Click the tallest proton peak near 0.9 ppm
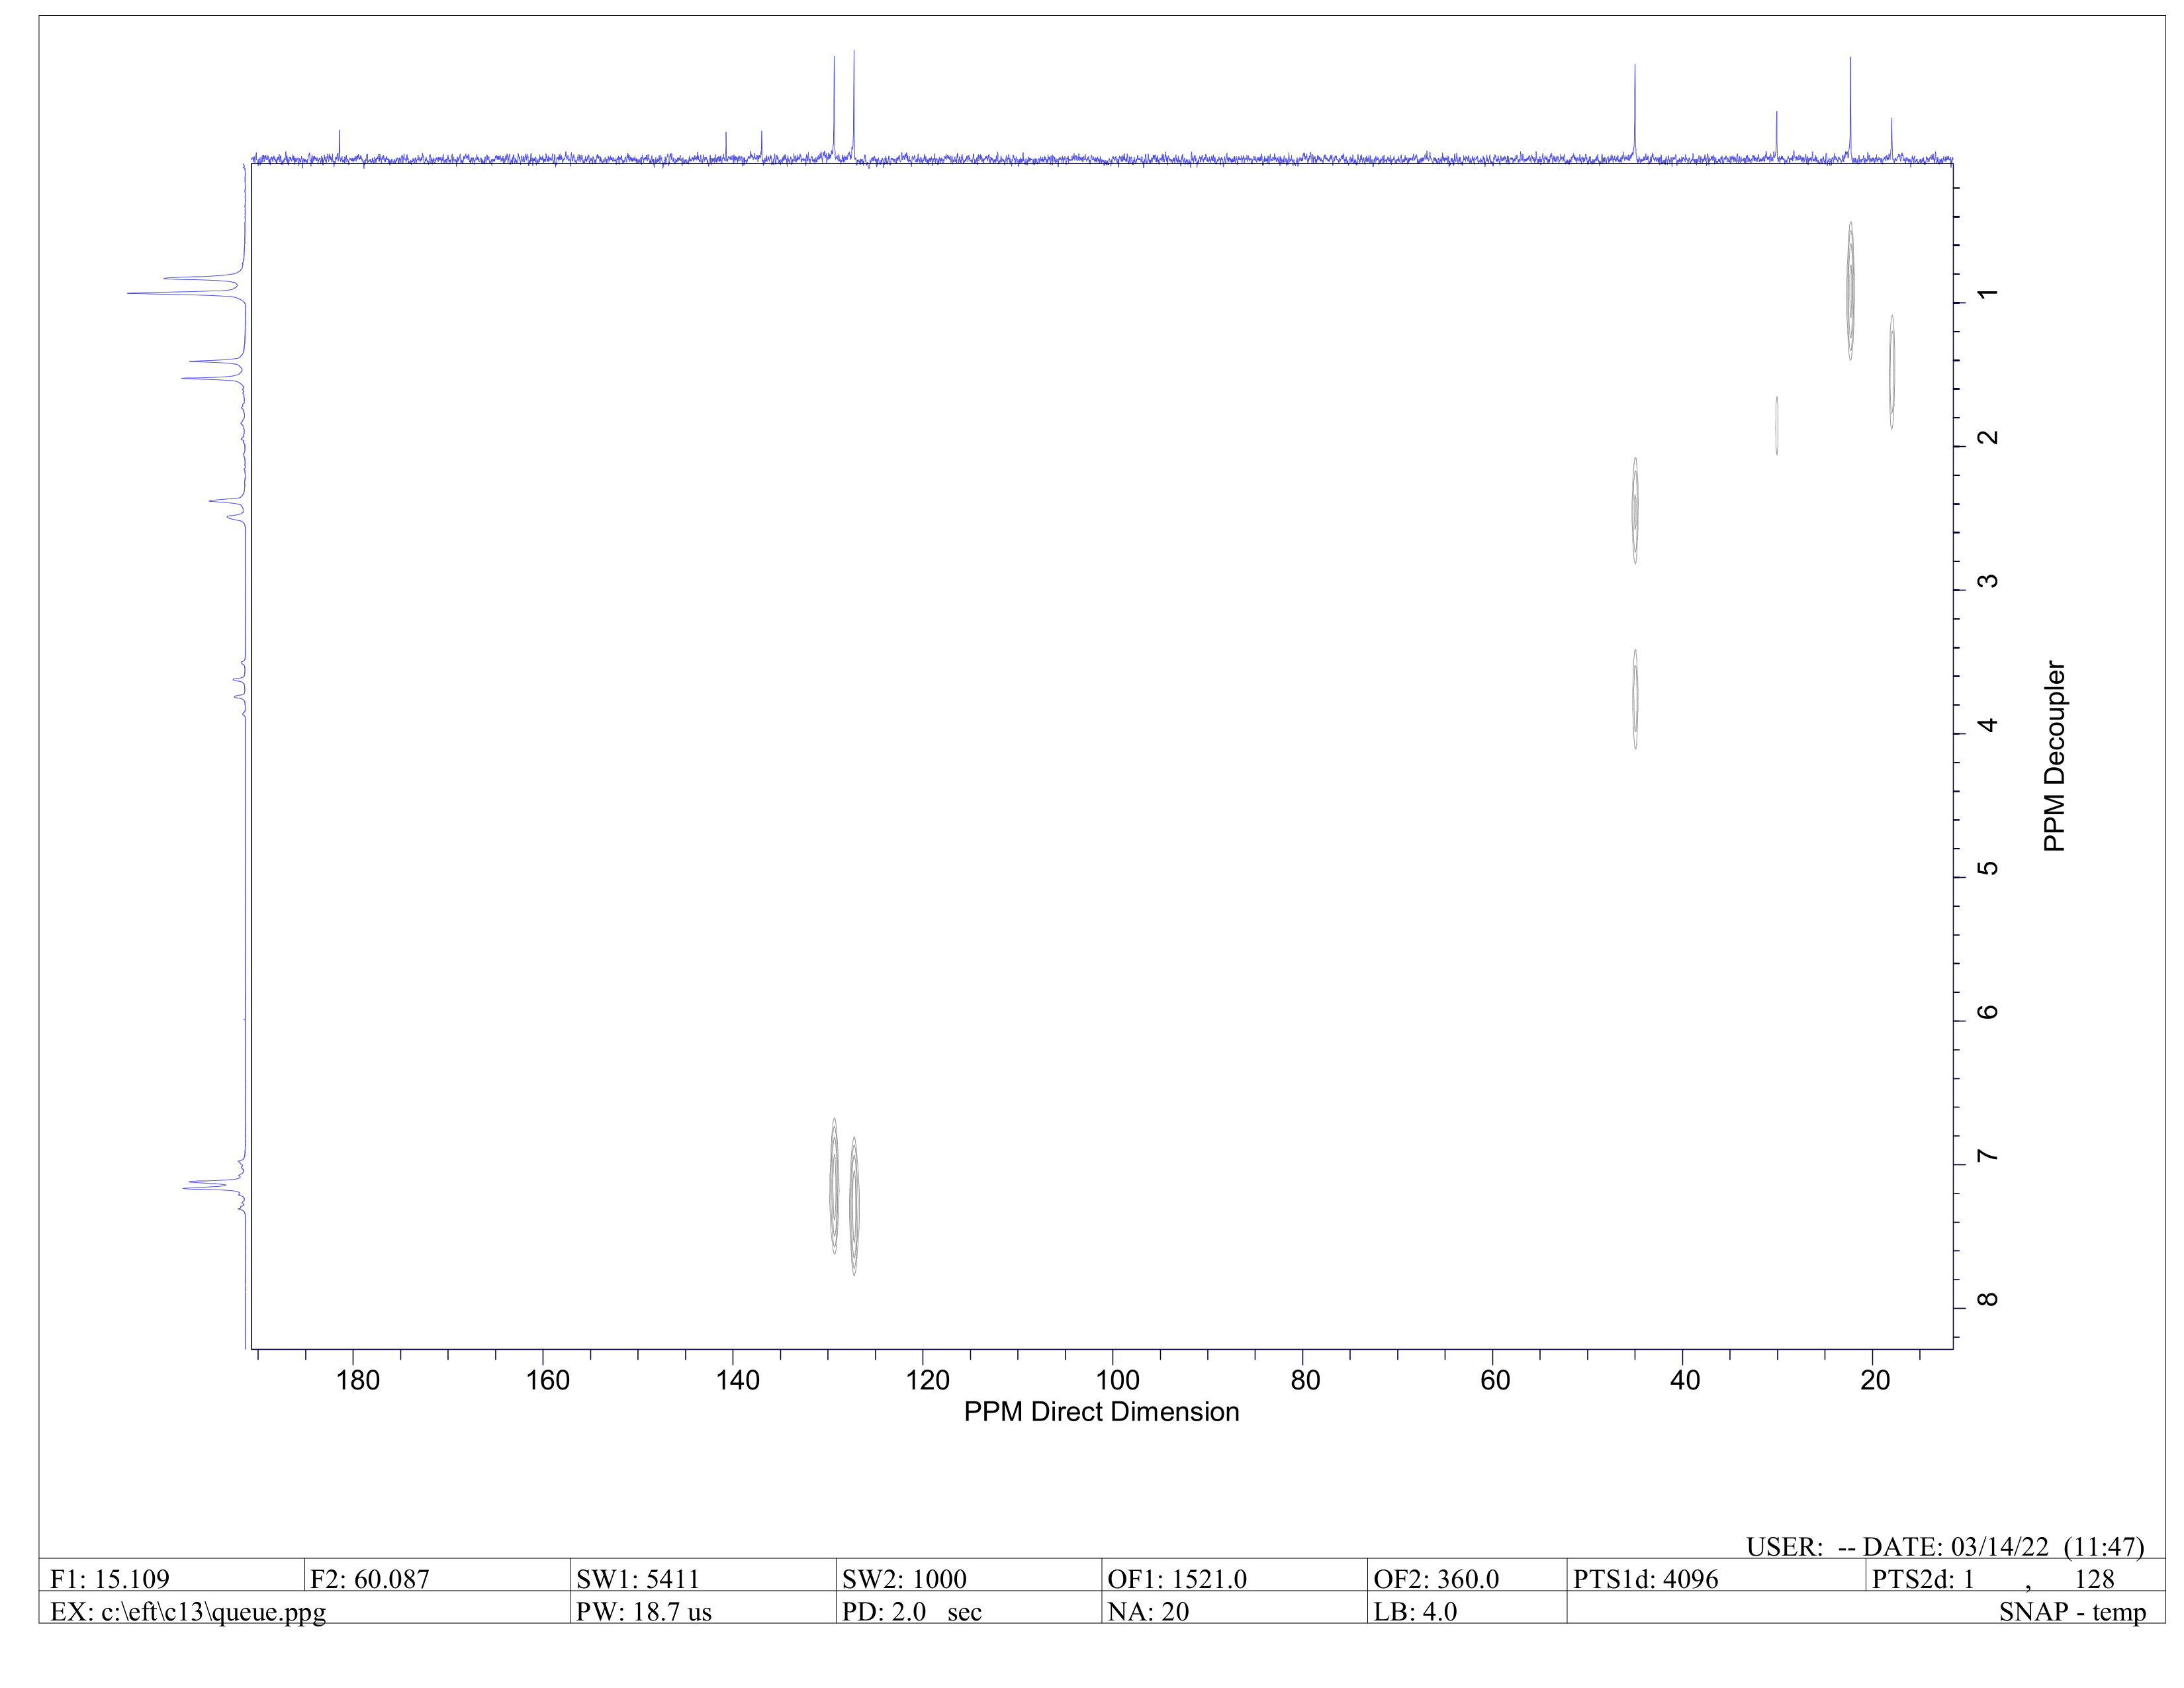Image resolution: width=2184 pixels, height=1688 pixels. click(x=186, y=293)
